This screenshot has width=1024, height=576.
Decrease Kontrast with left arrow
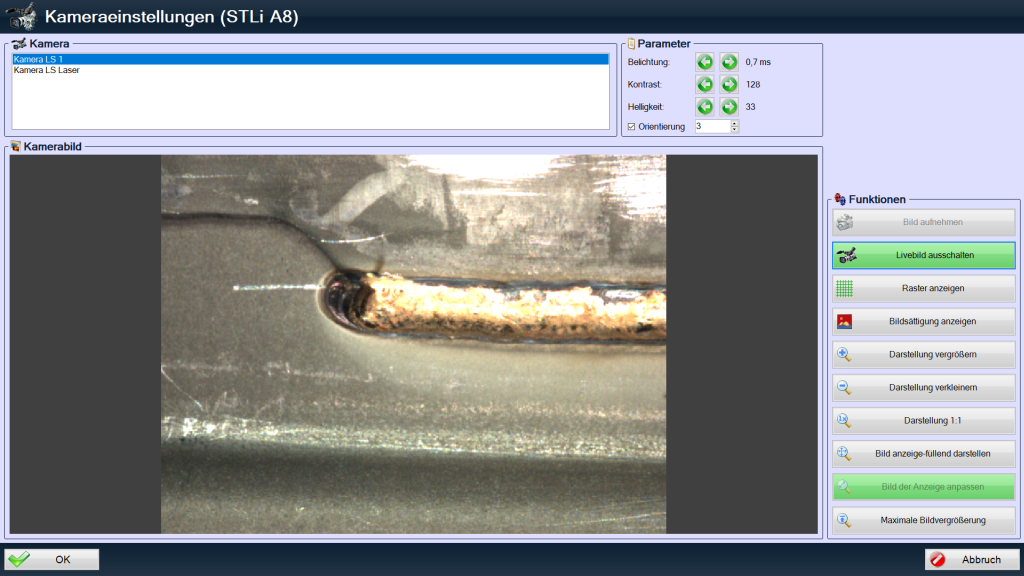(x=705, y=84)
